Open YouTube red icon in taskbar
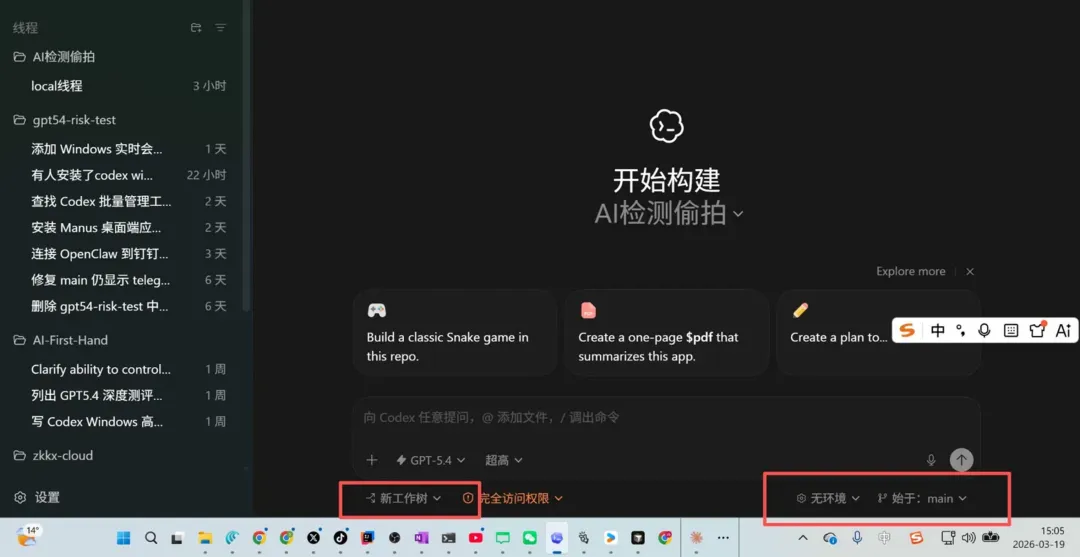 [x=475, y=537]
